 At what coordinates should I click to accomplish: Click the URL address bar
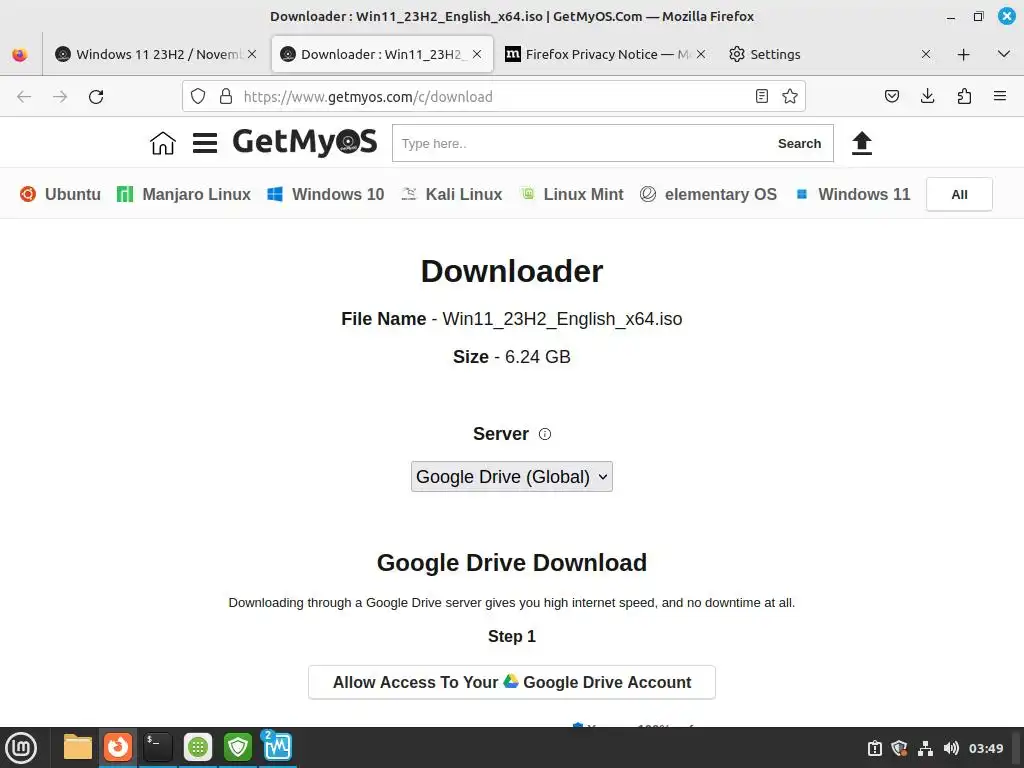pyautogui.click(x=496, y=97)
